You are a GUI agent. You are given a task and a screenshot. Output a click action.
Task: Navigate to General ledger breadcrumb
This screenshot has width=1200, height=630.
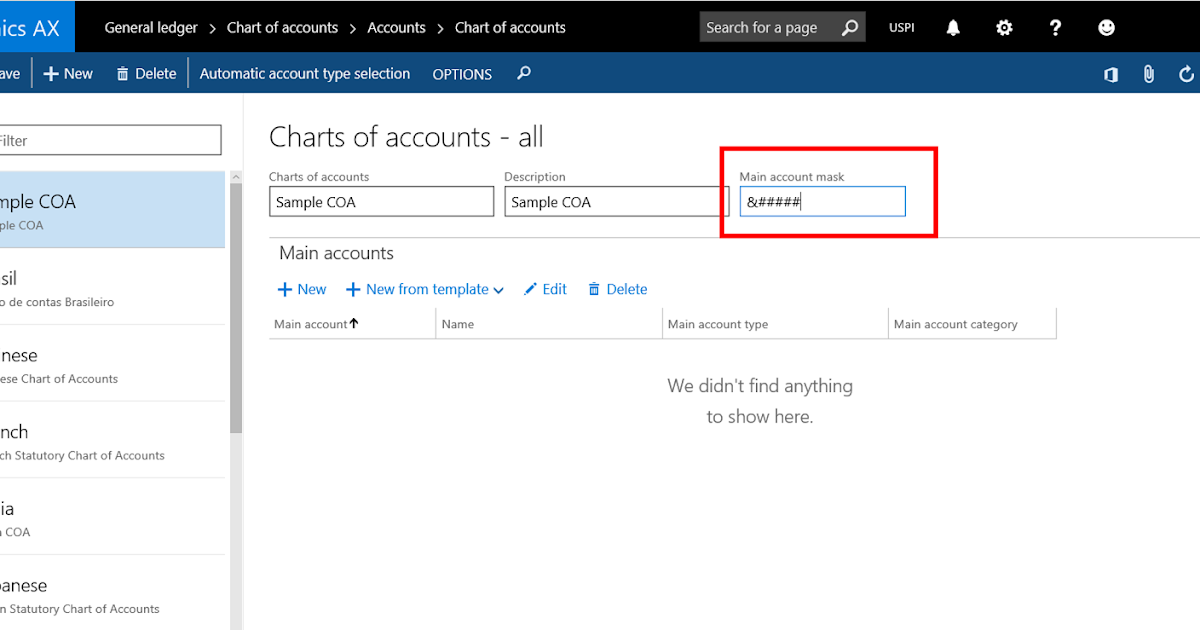(x=151, y=27)
